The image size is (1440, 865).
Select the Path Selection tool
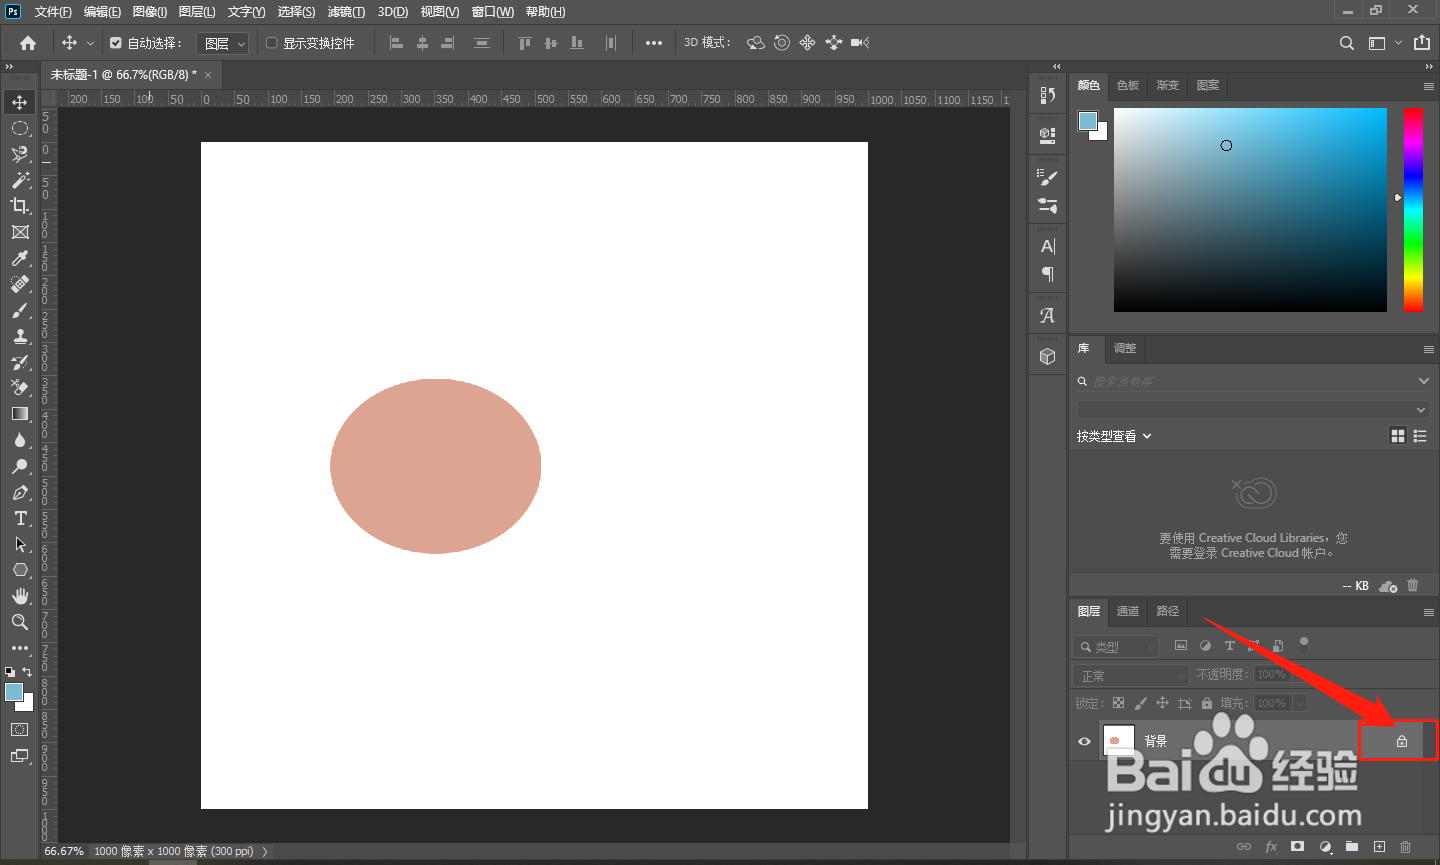(x=20, y=544)
